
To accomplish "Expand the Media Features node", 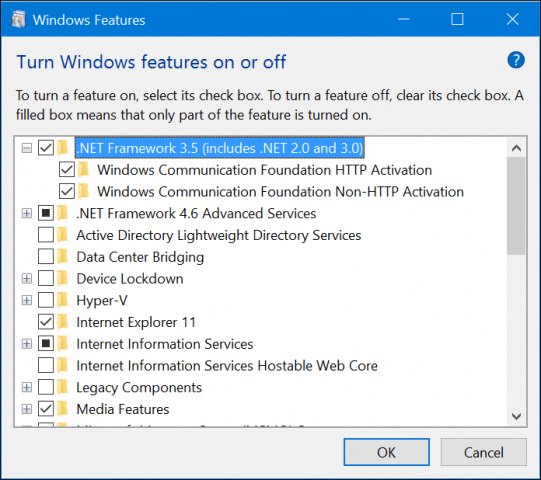I will tap(27, 409).
